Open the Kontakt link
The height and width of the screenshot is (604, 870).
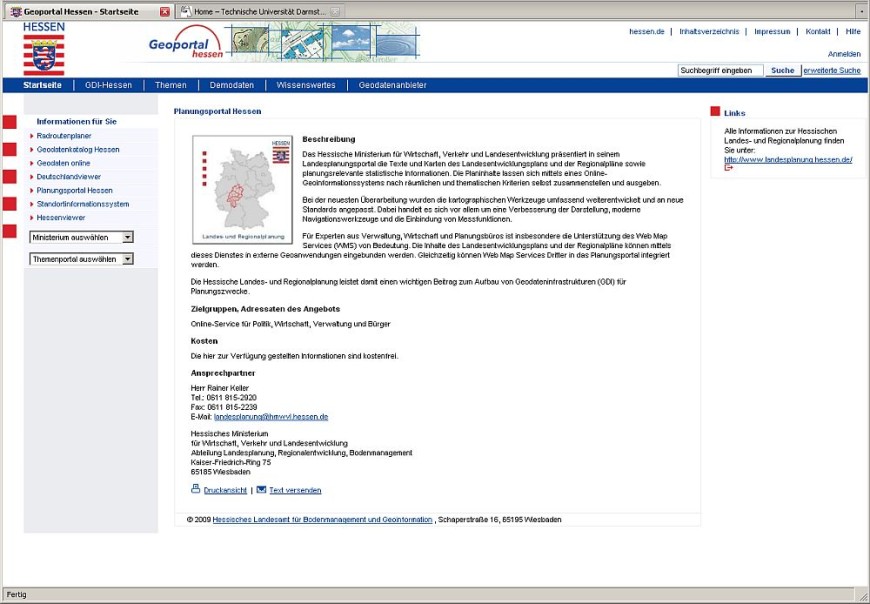pyautogui.click(x=818, y=32)
